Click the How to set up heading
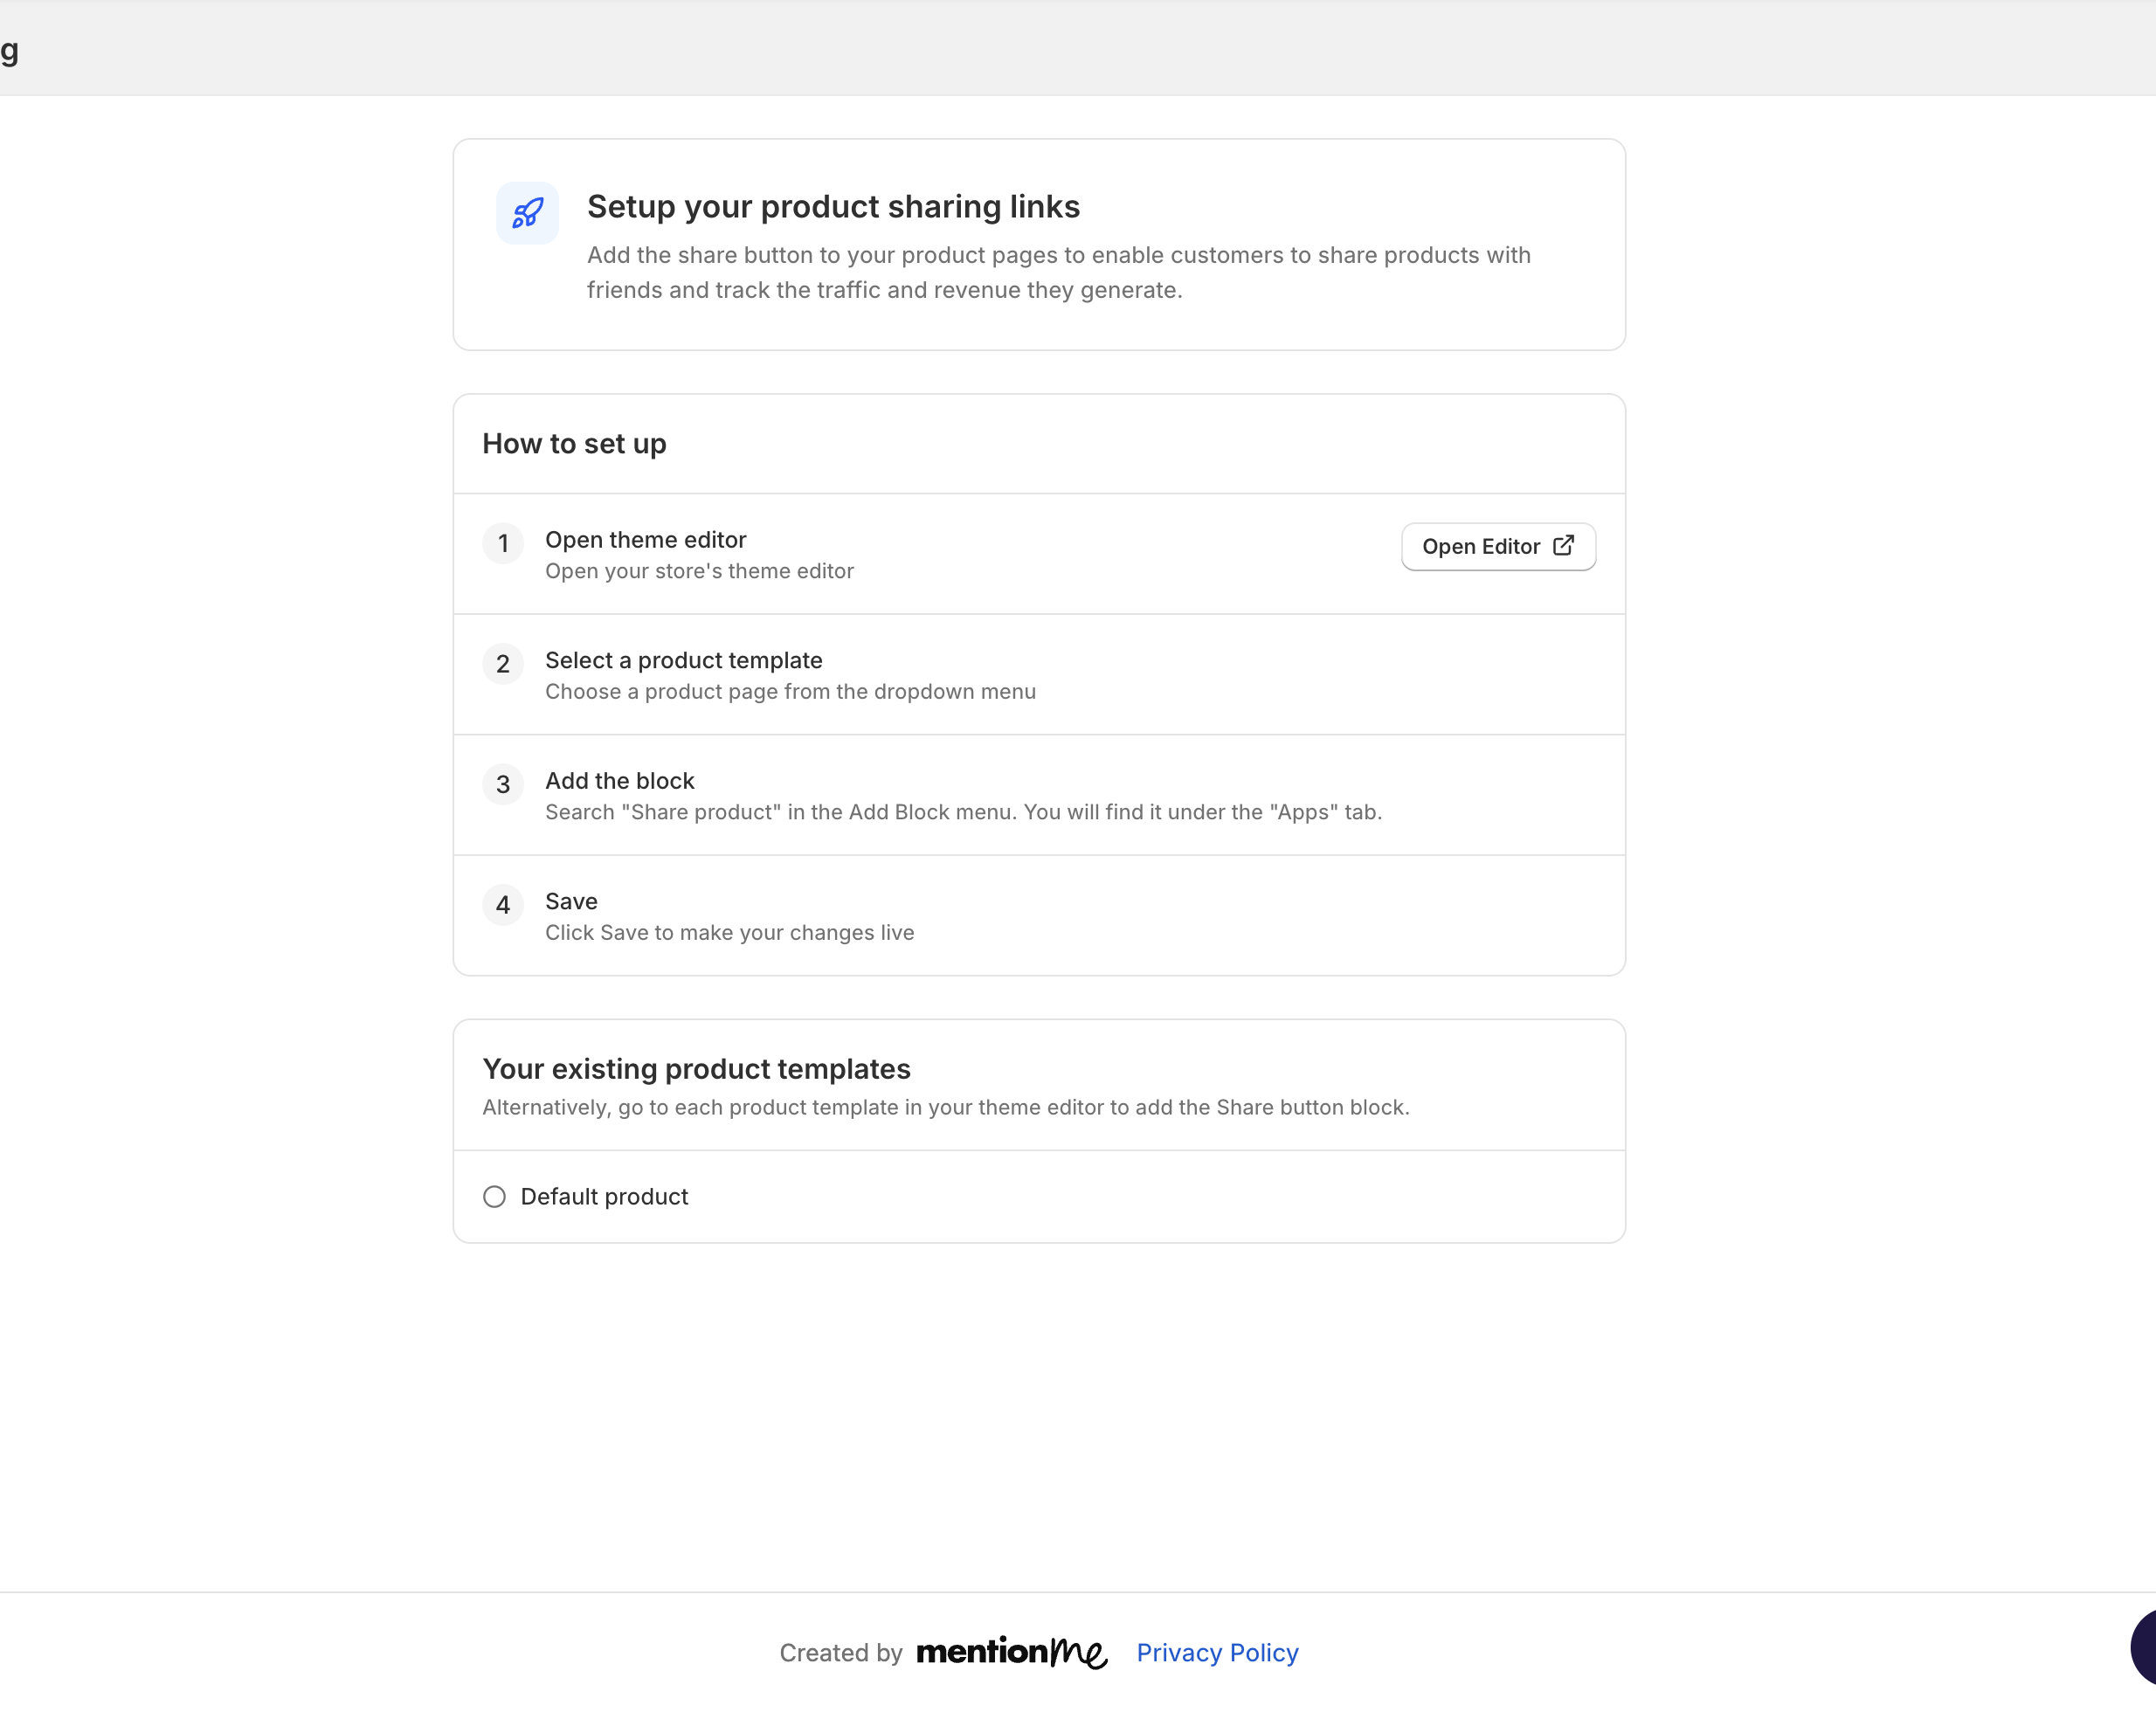The width and height of the screenshot is (2156, 1712). (574, 443)
